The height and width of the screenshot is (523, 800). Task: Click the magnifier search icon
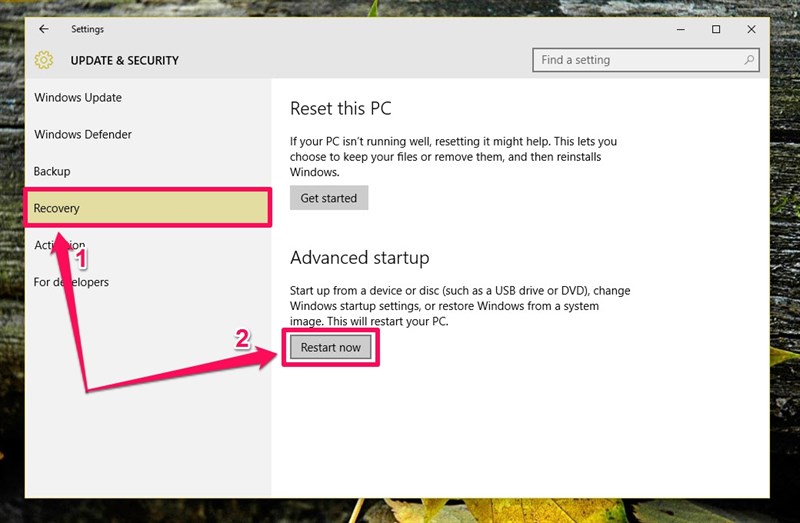[x=749, y=60]
